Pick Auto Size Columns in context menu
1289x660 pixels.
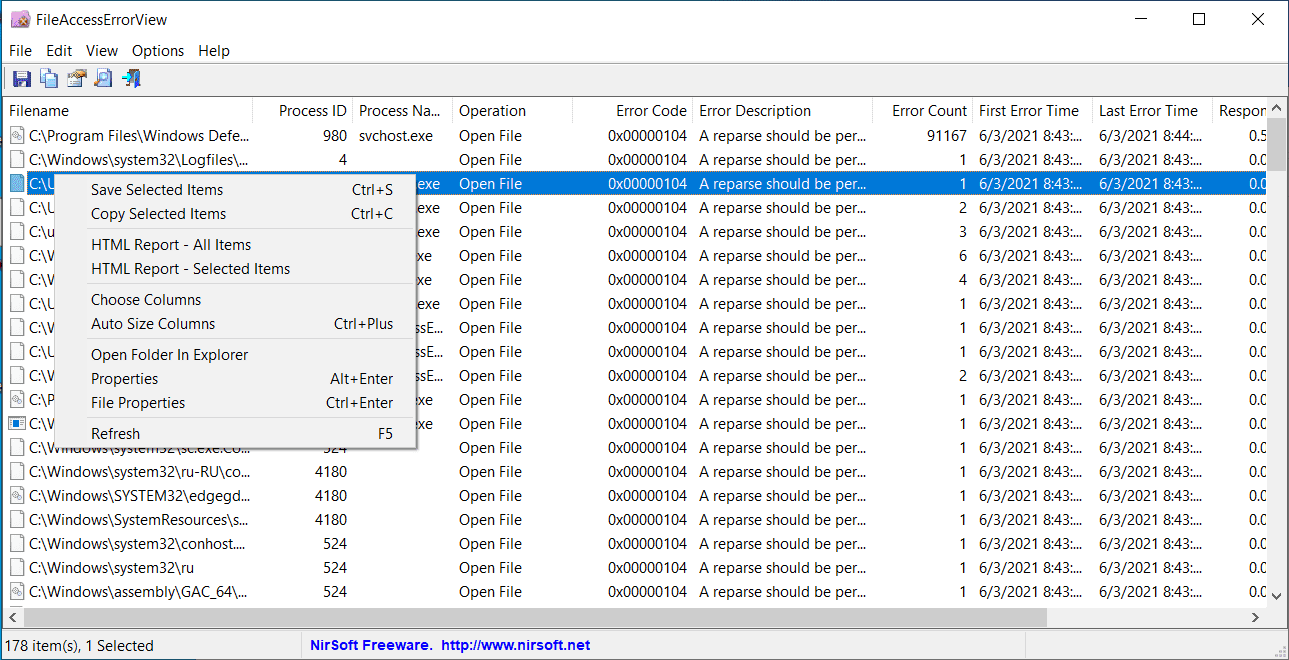click(x=235, y=324)
